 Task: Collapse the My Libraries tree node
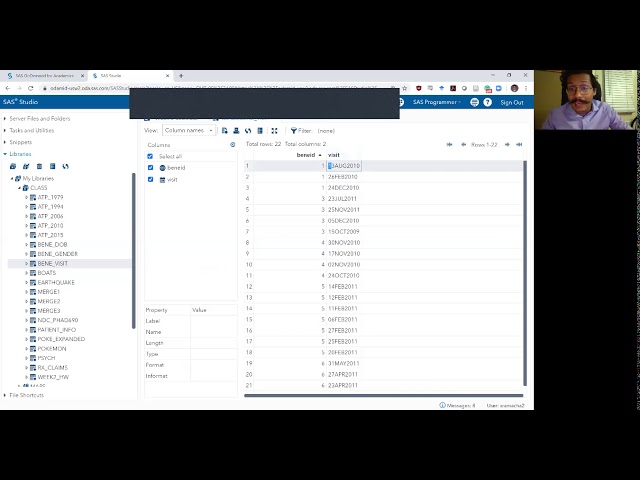12,178
